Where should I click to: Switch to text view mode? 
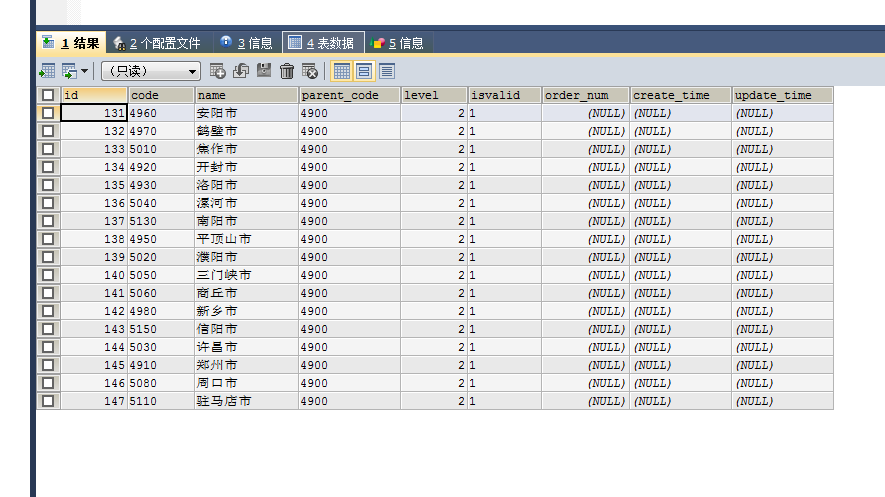[x=387, y=71]
